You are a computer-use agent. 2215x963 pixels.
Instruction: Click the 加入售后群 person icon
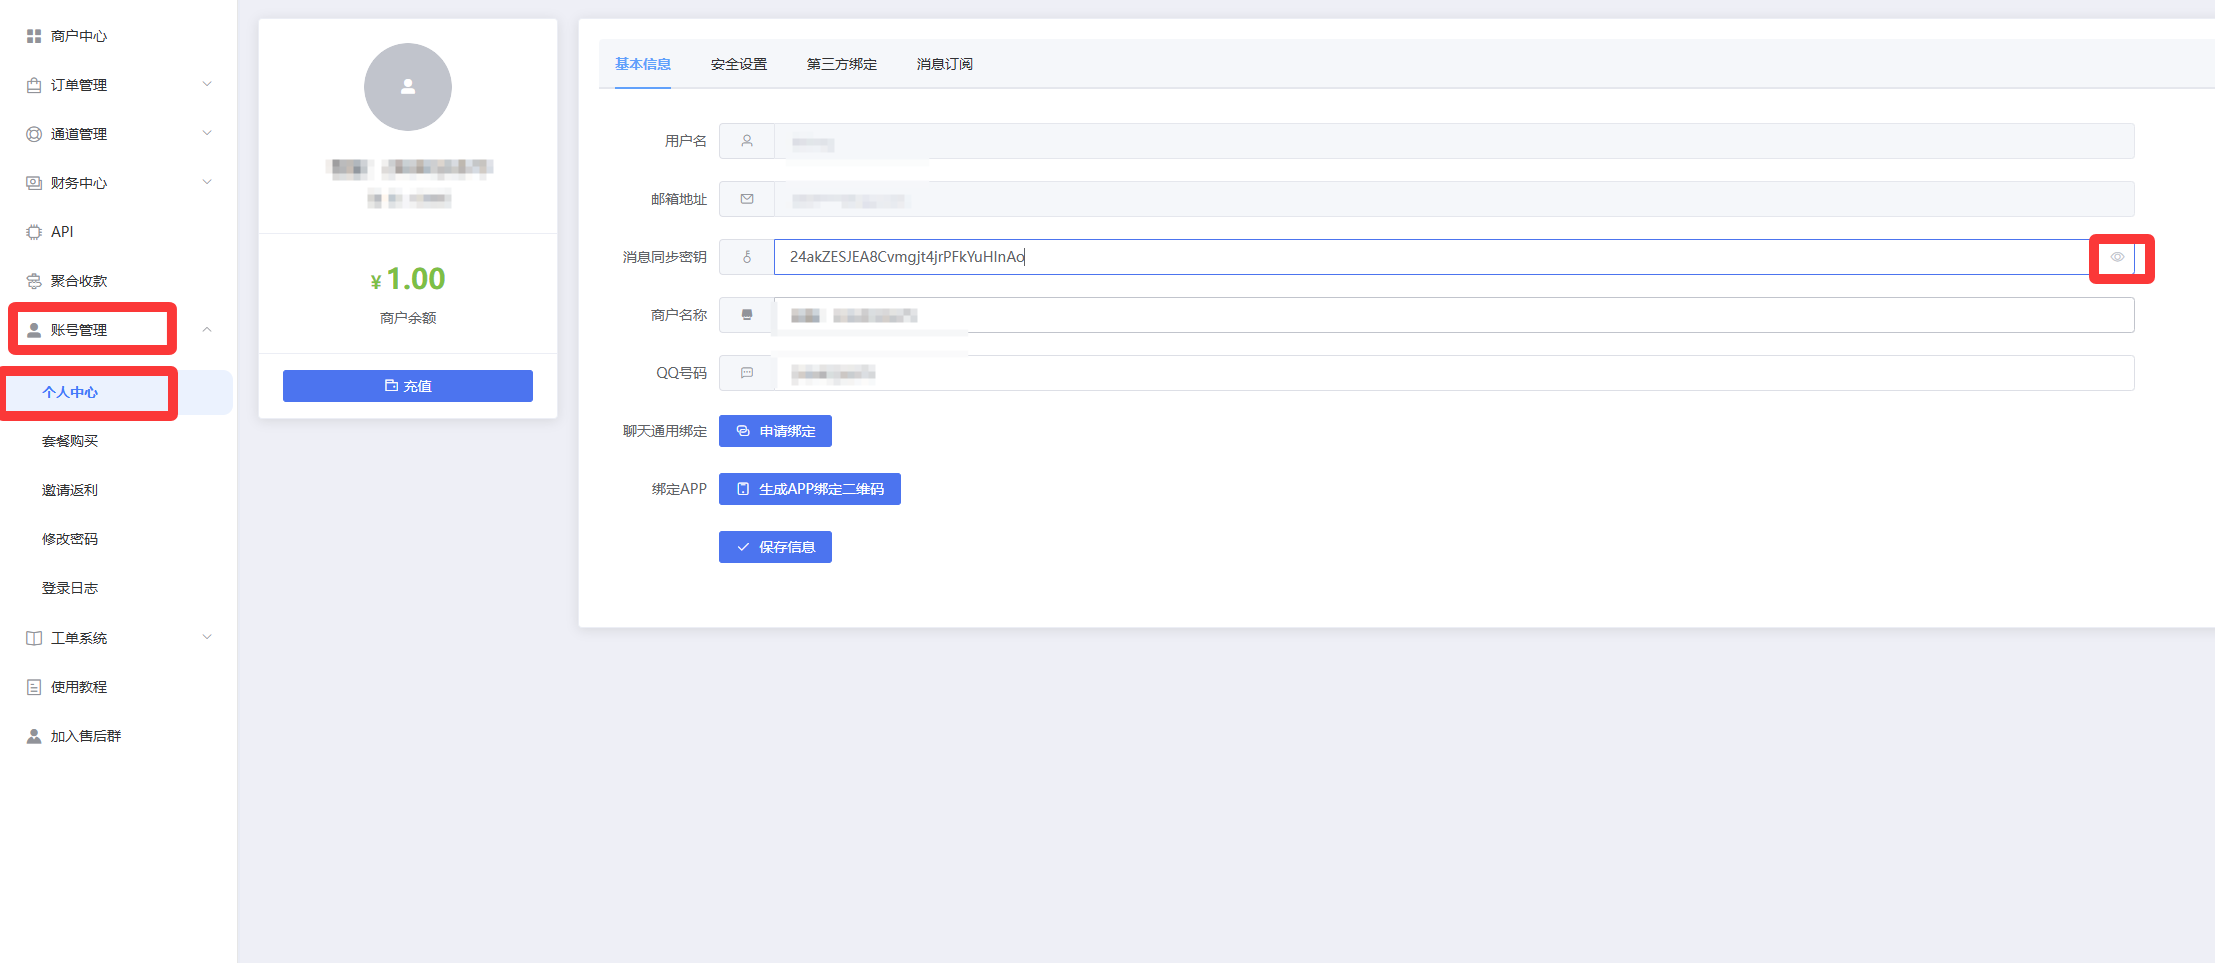(x=34, y=736)
